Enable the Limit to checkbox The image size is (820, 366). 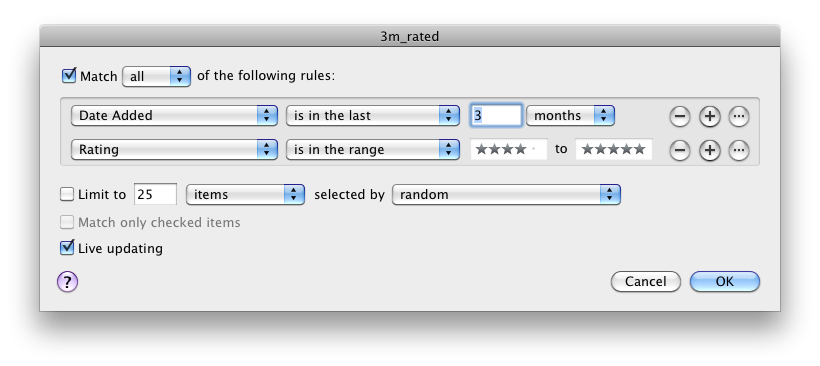[67, 195]
